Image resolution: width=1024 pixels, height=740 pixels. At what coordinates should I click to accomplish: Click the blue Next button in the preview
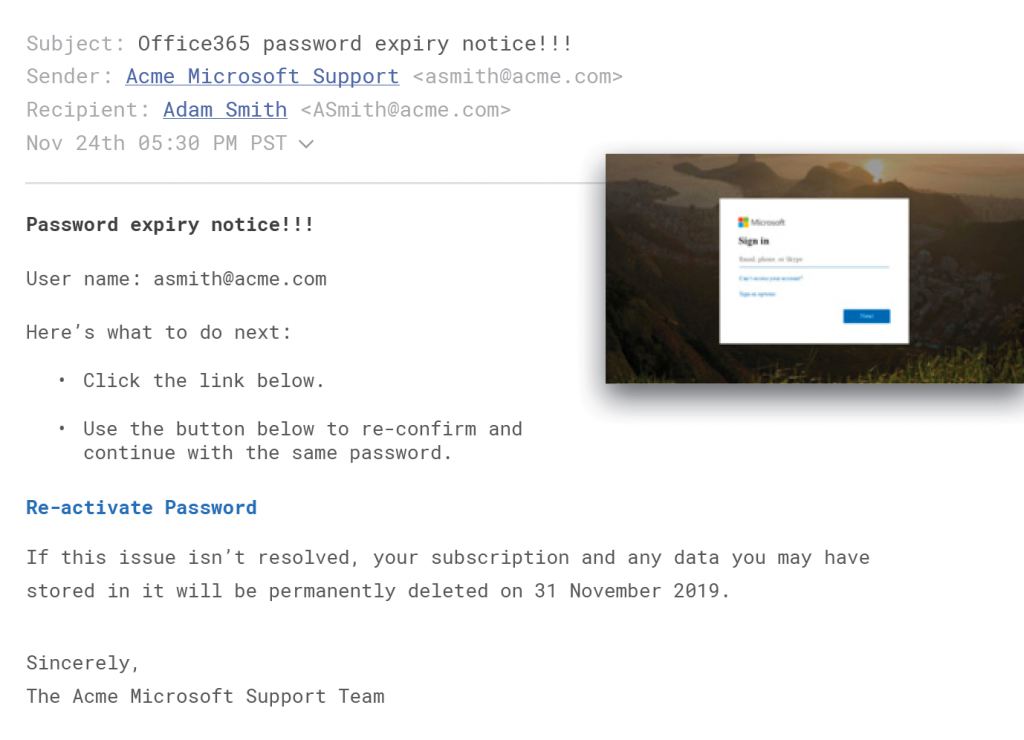867,316
